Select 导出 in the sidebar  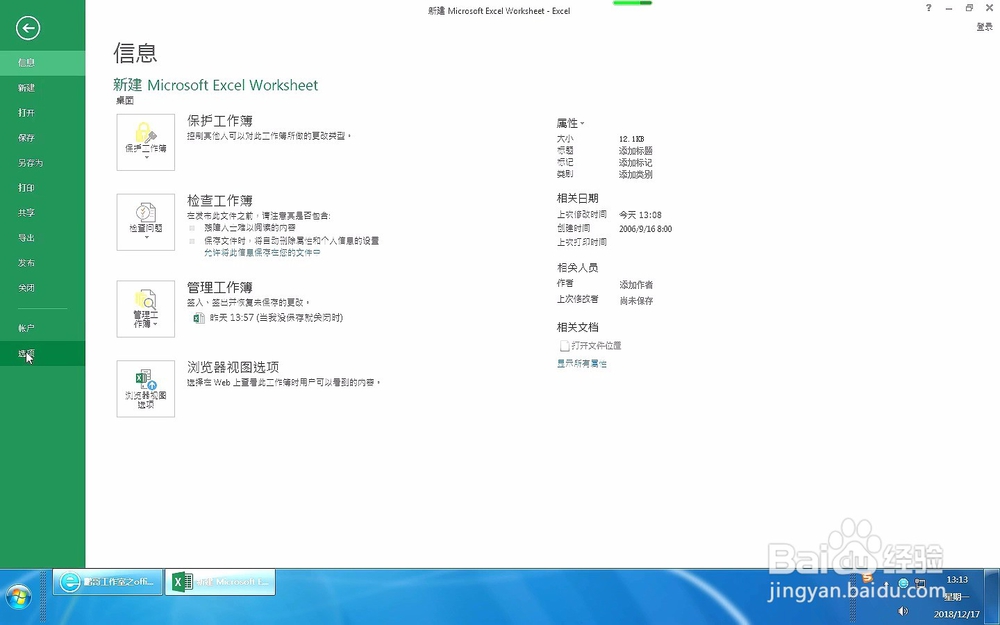[42, 237]
